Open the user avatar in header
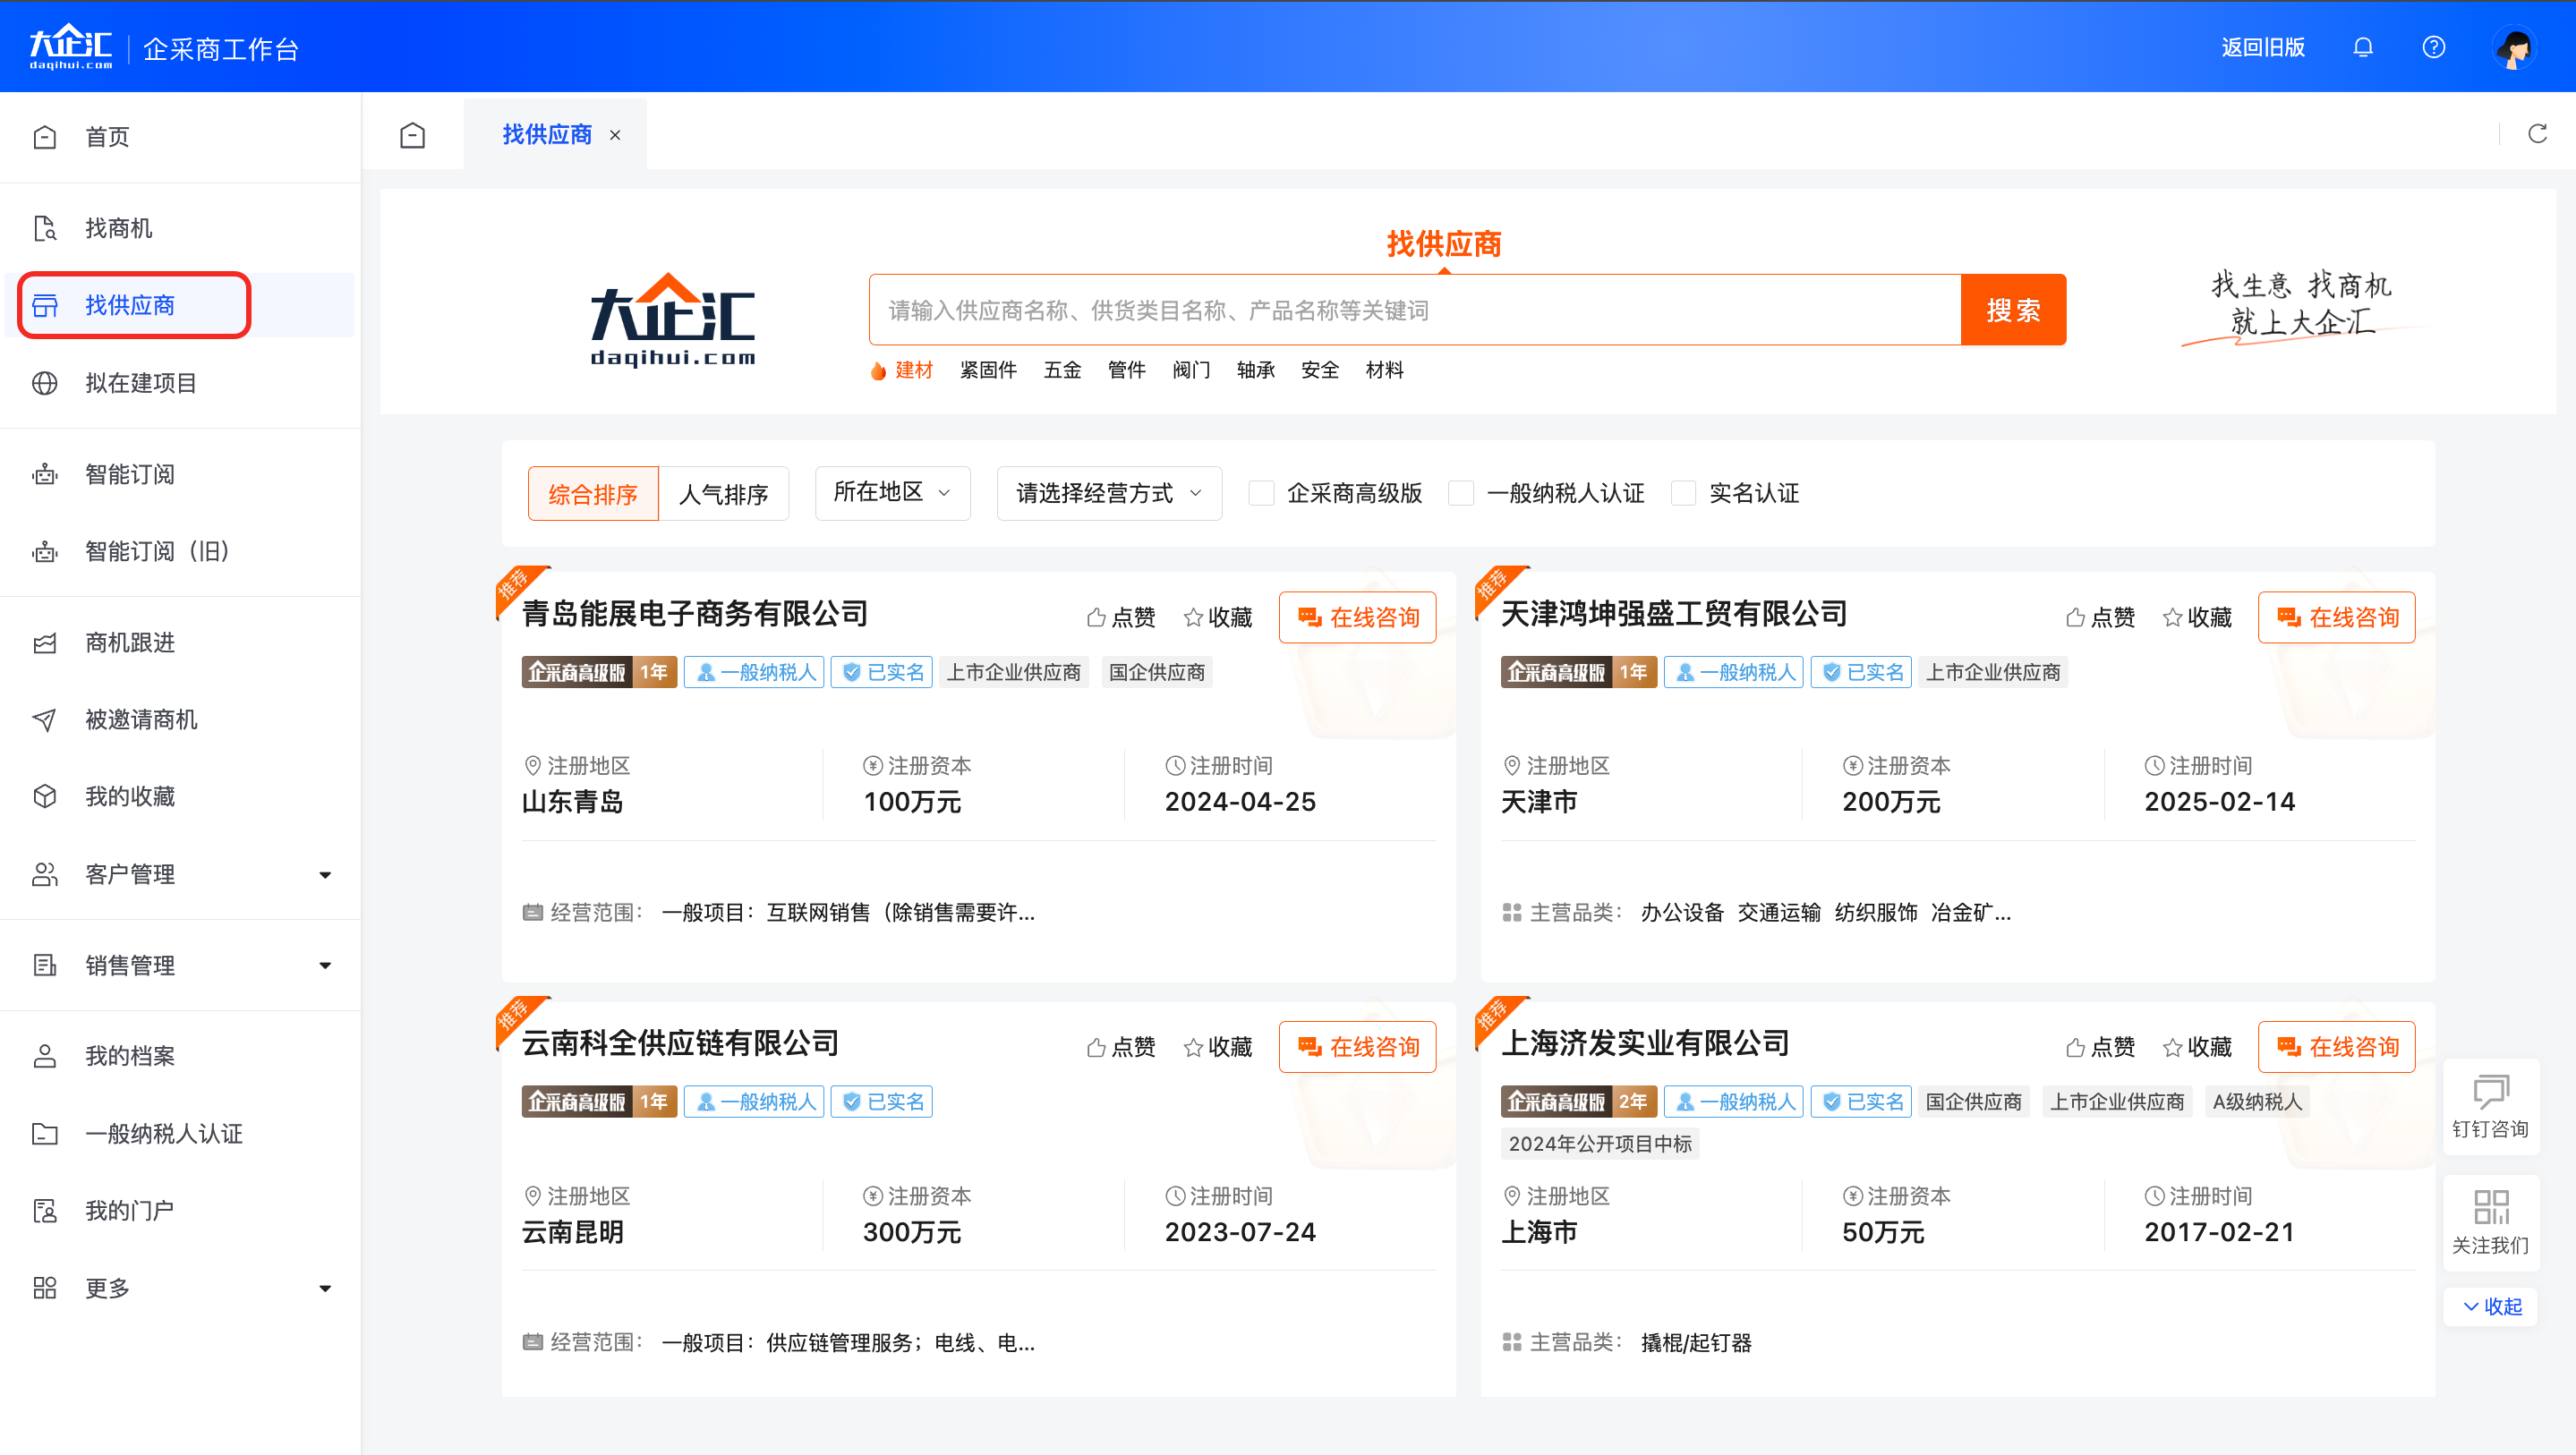Image resolution: width=2576 pixels, height=1455 pixels. click(2514, 47)
